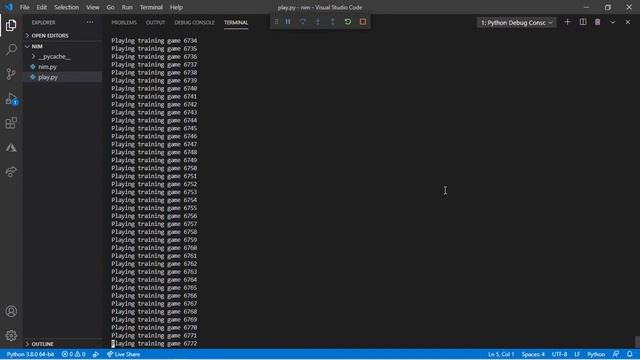Expand the __pycache__ folder

click(x=62, y=56)
